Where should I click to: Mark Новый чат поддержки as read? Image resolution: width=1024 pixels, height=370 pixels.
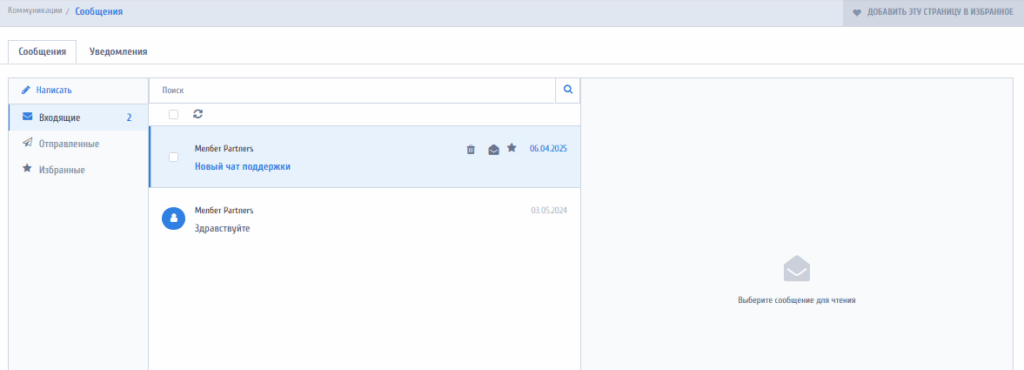[494, 149]
